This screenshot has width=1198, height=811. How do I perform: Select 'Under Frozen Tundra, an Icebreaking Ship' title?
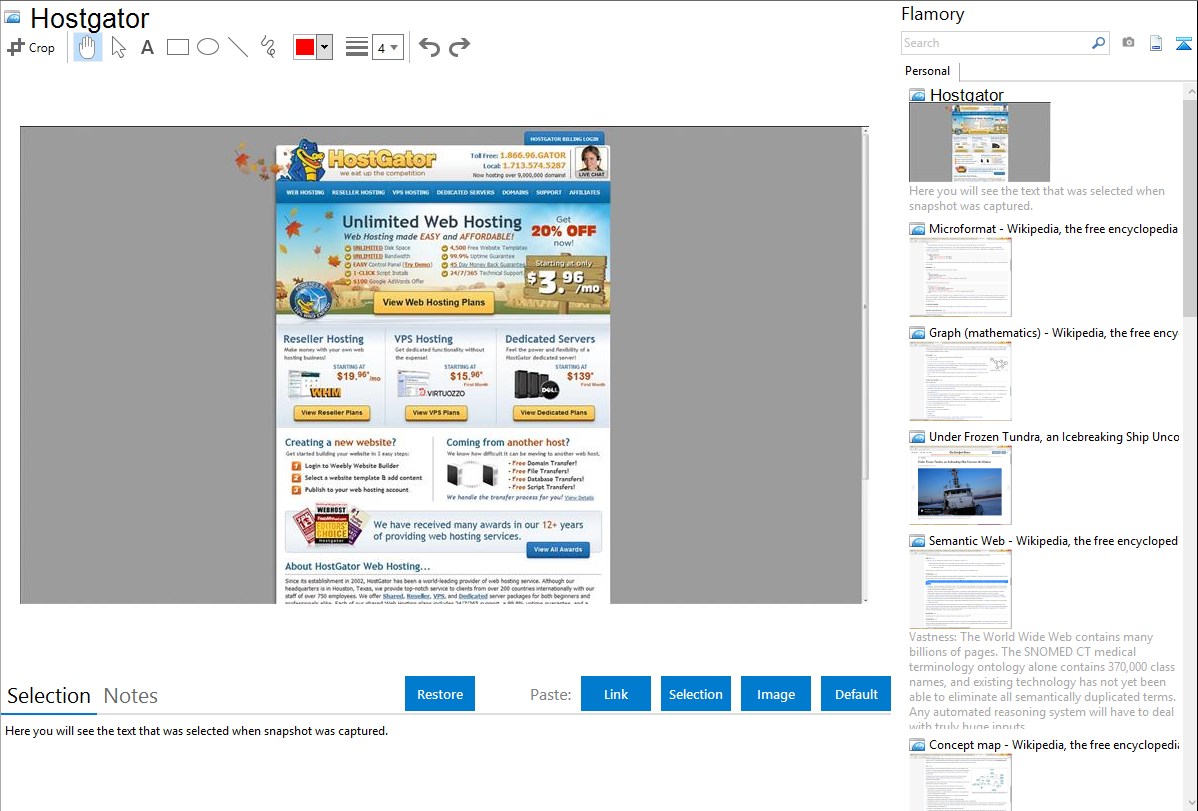(x=1054, y=437)
